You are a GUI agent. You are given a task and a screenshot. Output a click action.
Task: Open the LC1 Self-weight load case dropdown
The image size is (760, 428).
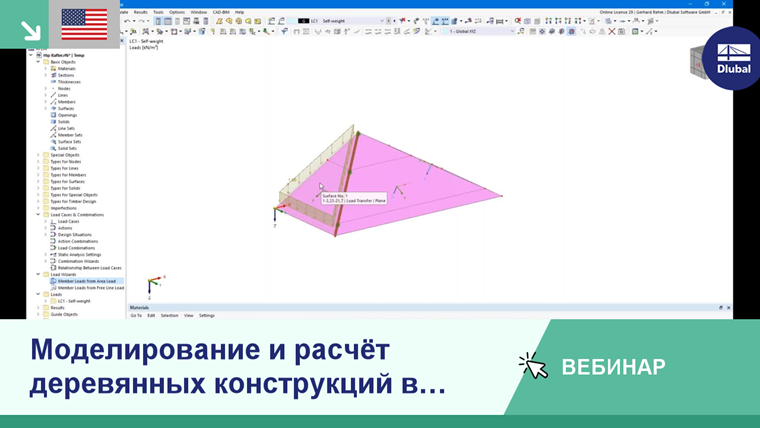pyautogui.click(x=382, y=21)
